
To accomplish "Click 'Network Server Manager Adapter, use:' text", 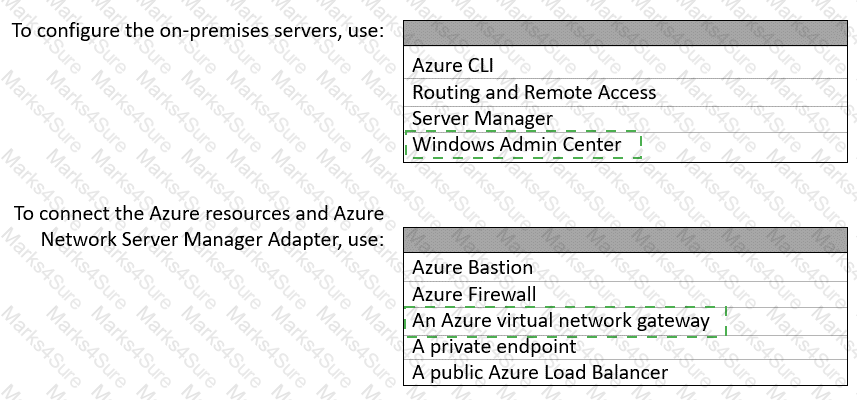I will pyautogui.click(x=213, y=239).
